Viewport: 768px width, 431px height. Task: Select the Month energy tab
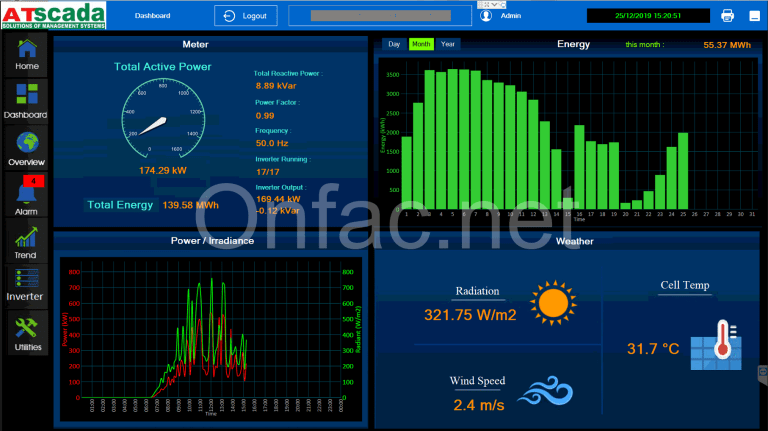[x=421, y=44]
